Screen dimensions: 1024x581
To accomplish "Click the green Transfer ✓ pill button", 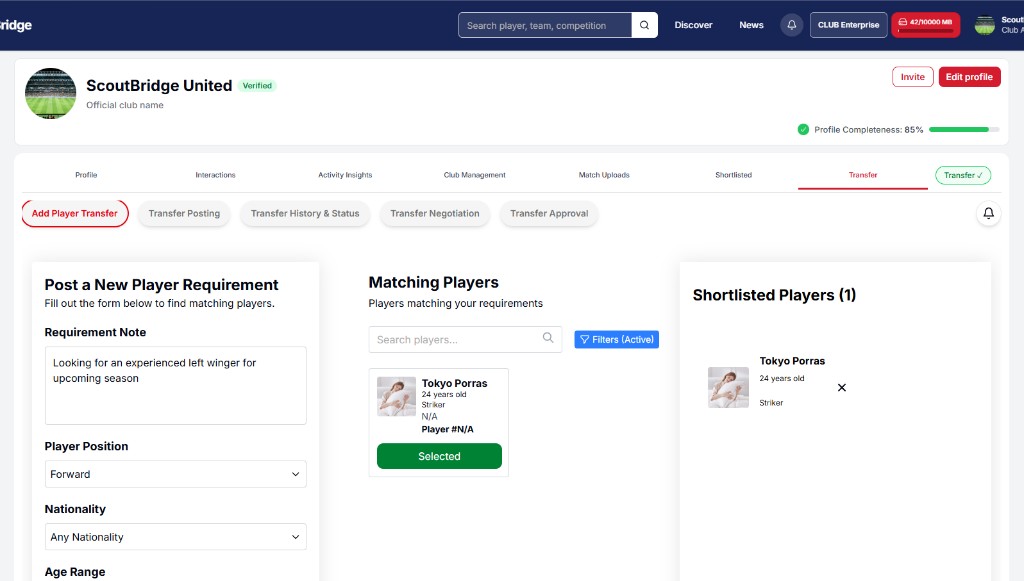I will [x=963, y=175].
